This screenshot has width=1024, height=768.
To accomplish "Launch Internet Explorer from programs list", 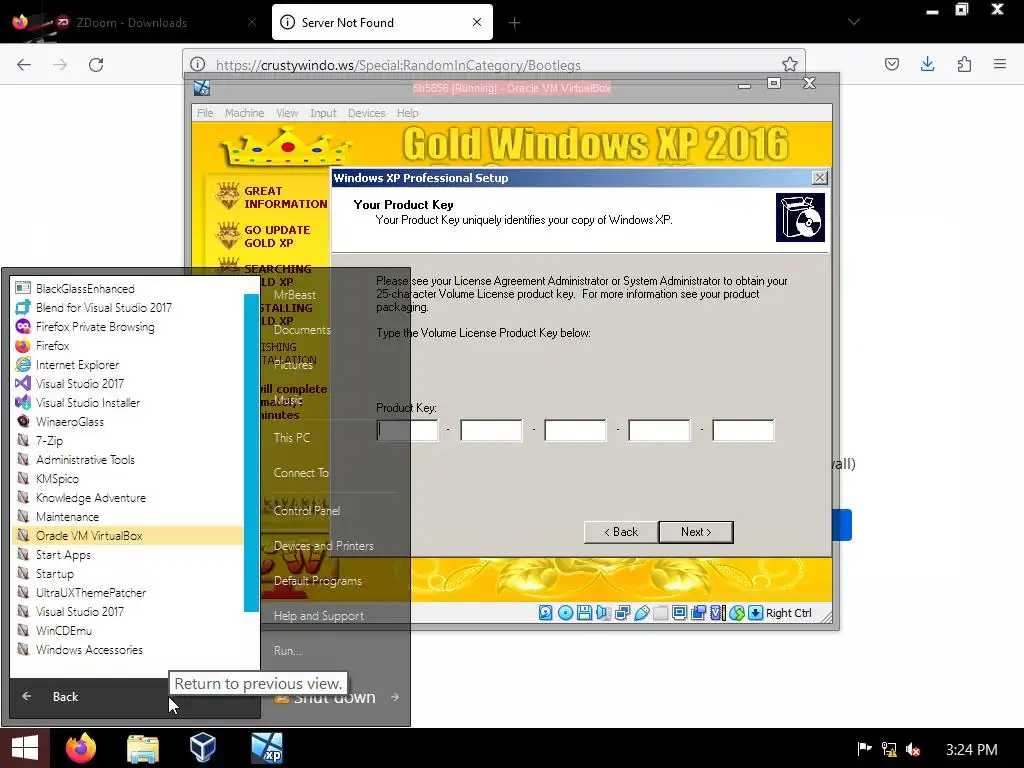I will [128, 364].
